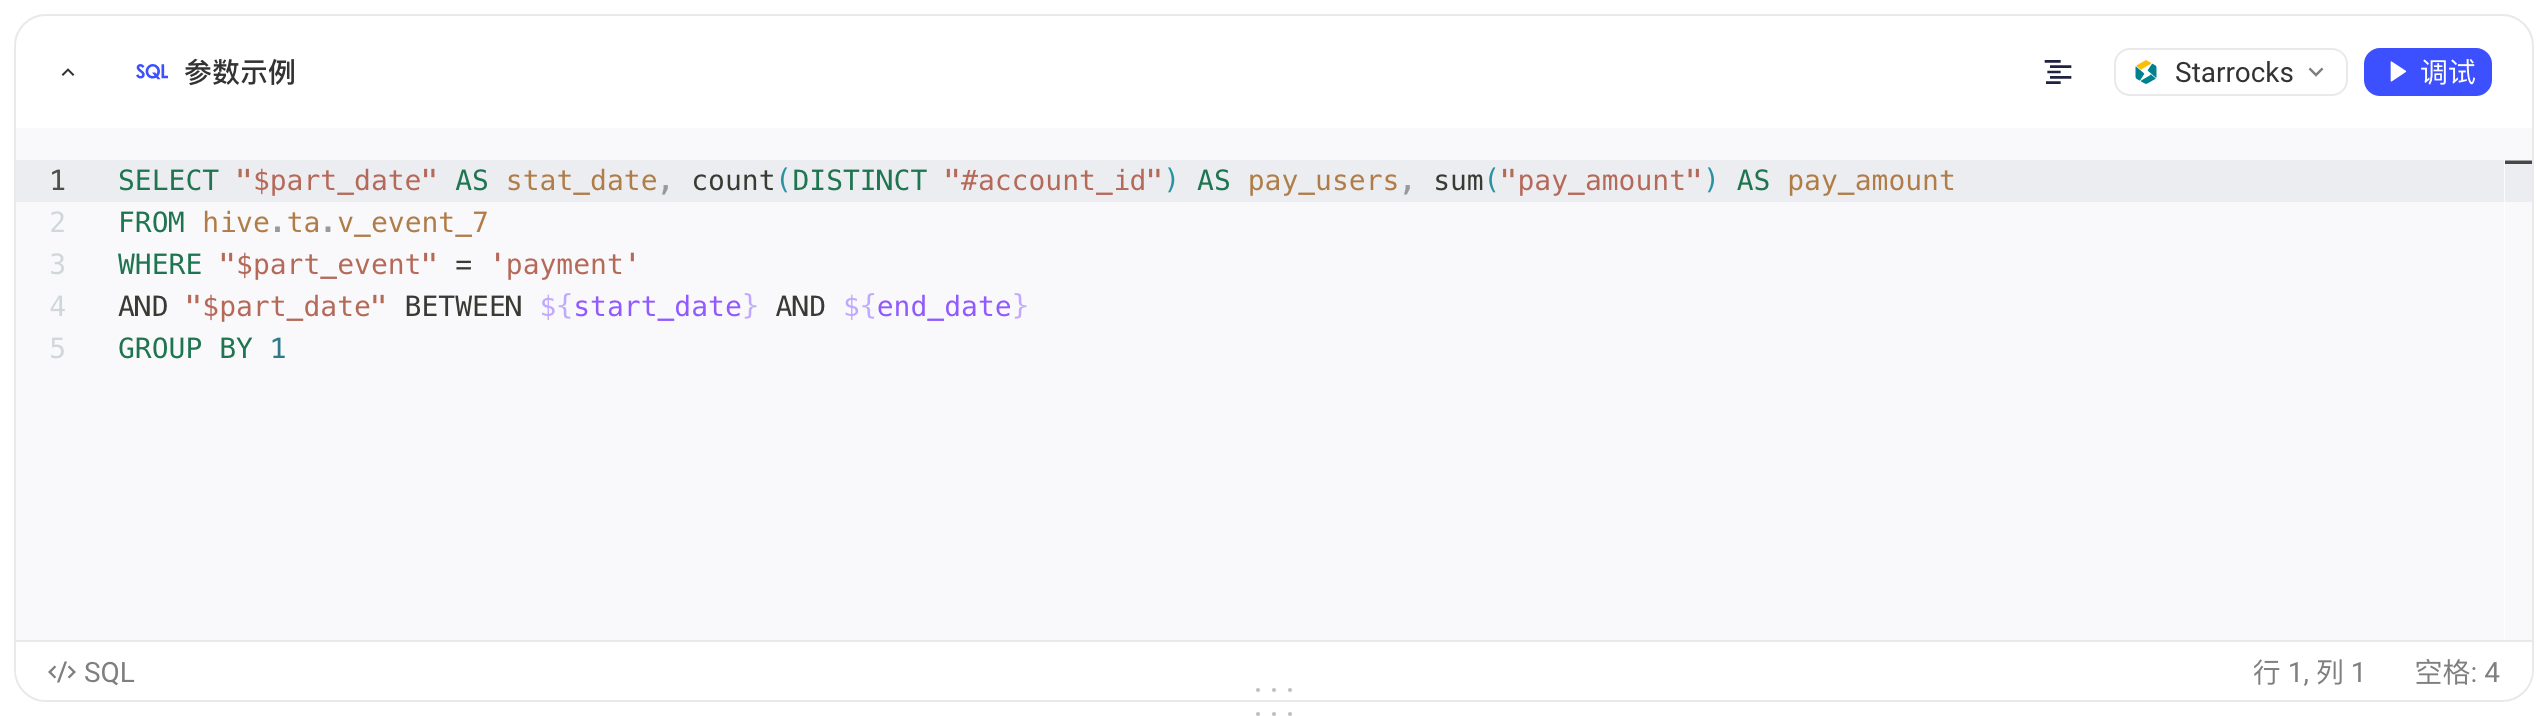Click the BETWEEN keyword
The image size is (2548, 716).
click(463, 307)
